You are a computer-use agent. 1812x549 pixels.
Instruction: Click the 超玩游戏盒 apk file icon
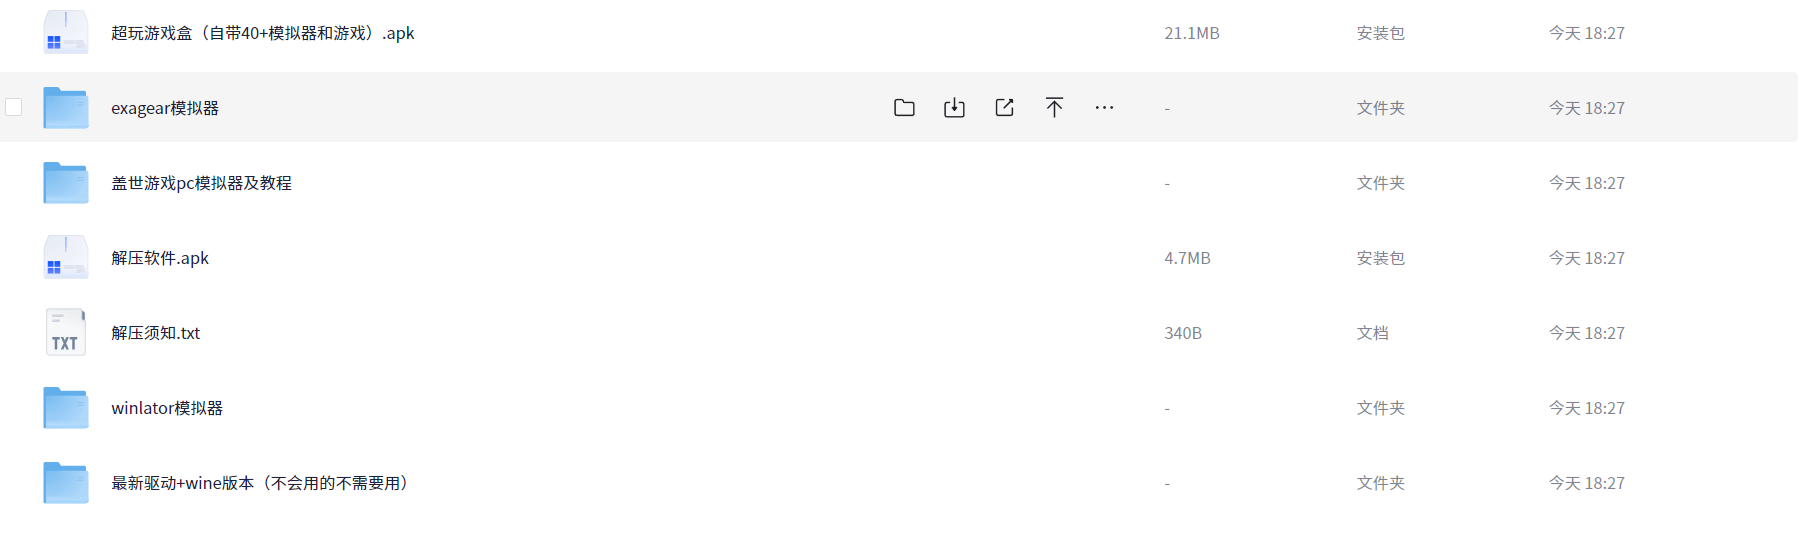pos(66,33)
